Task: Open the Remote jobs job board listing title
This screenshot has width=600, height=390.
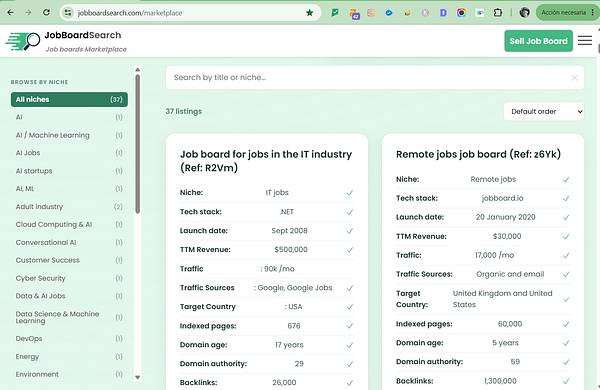Action: [x=478, y=154]
